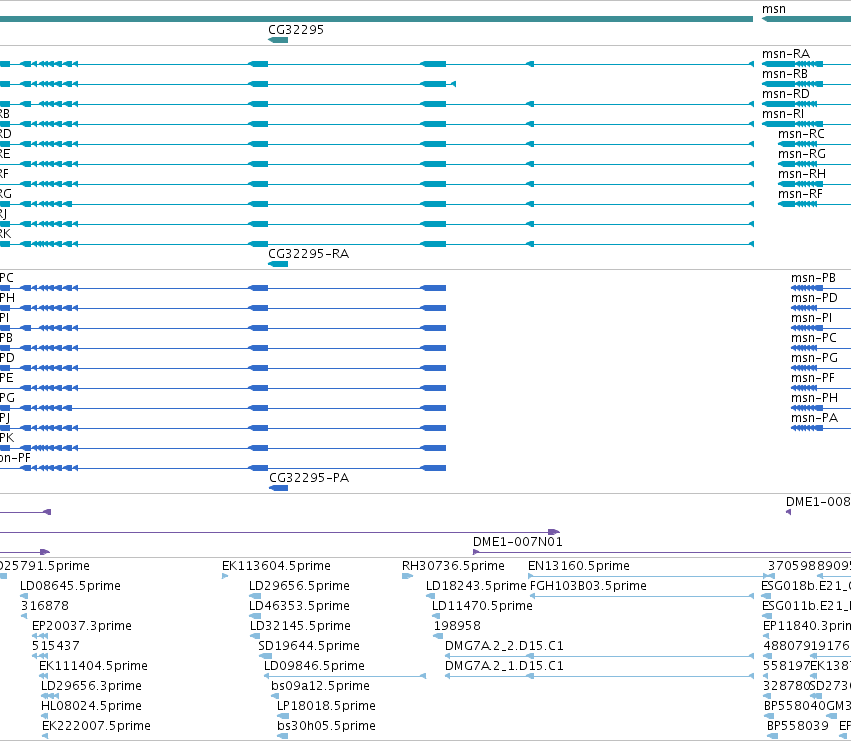Click the LD32145.5prime EST label
The image size is (851, 741).
point(300,626)
